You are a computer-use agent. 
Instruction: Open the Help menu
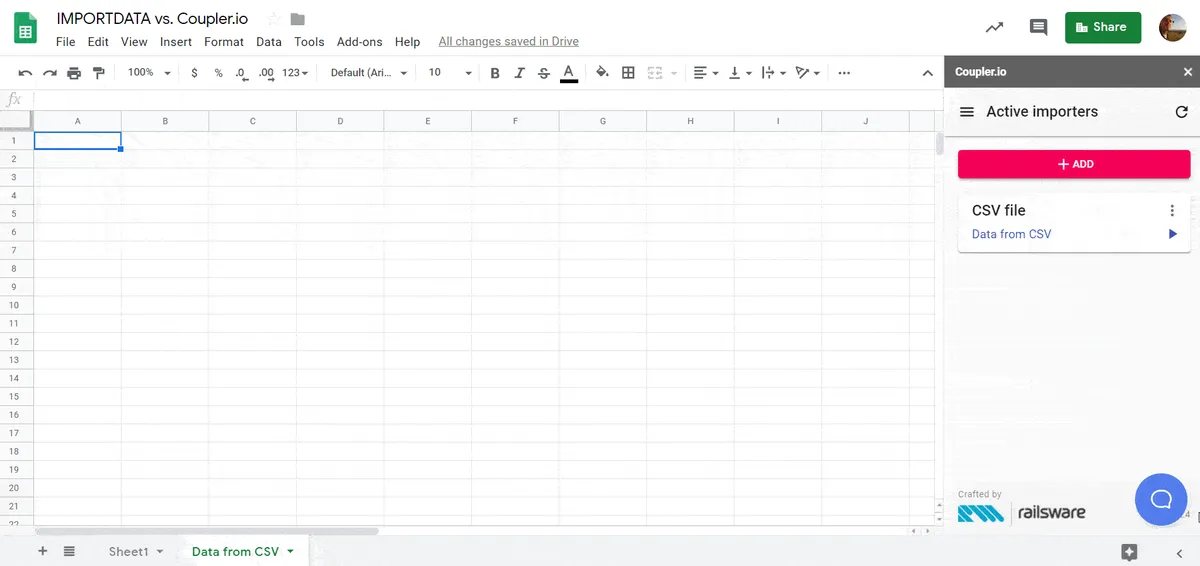[407, 42]
